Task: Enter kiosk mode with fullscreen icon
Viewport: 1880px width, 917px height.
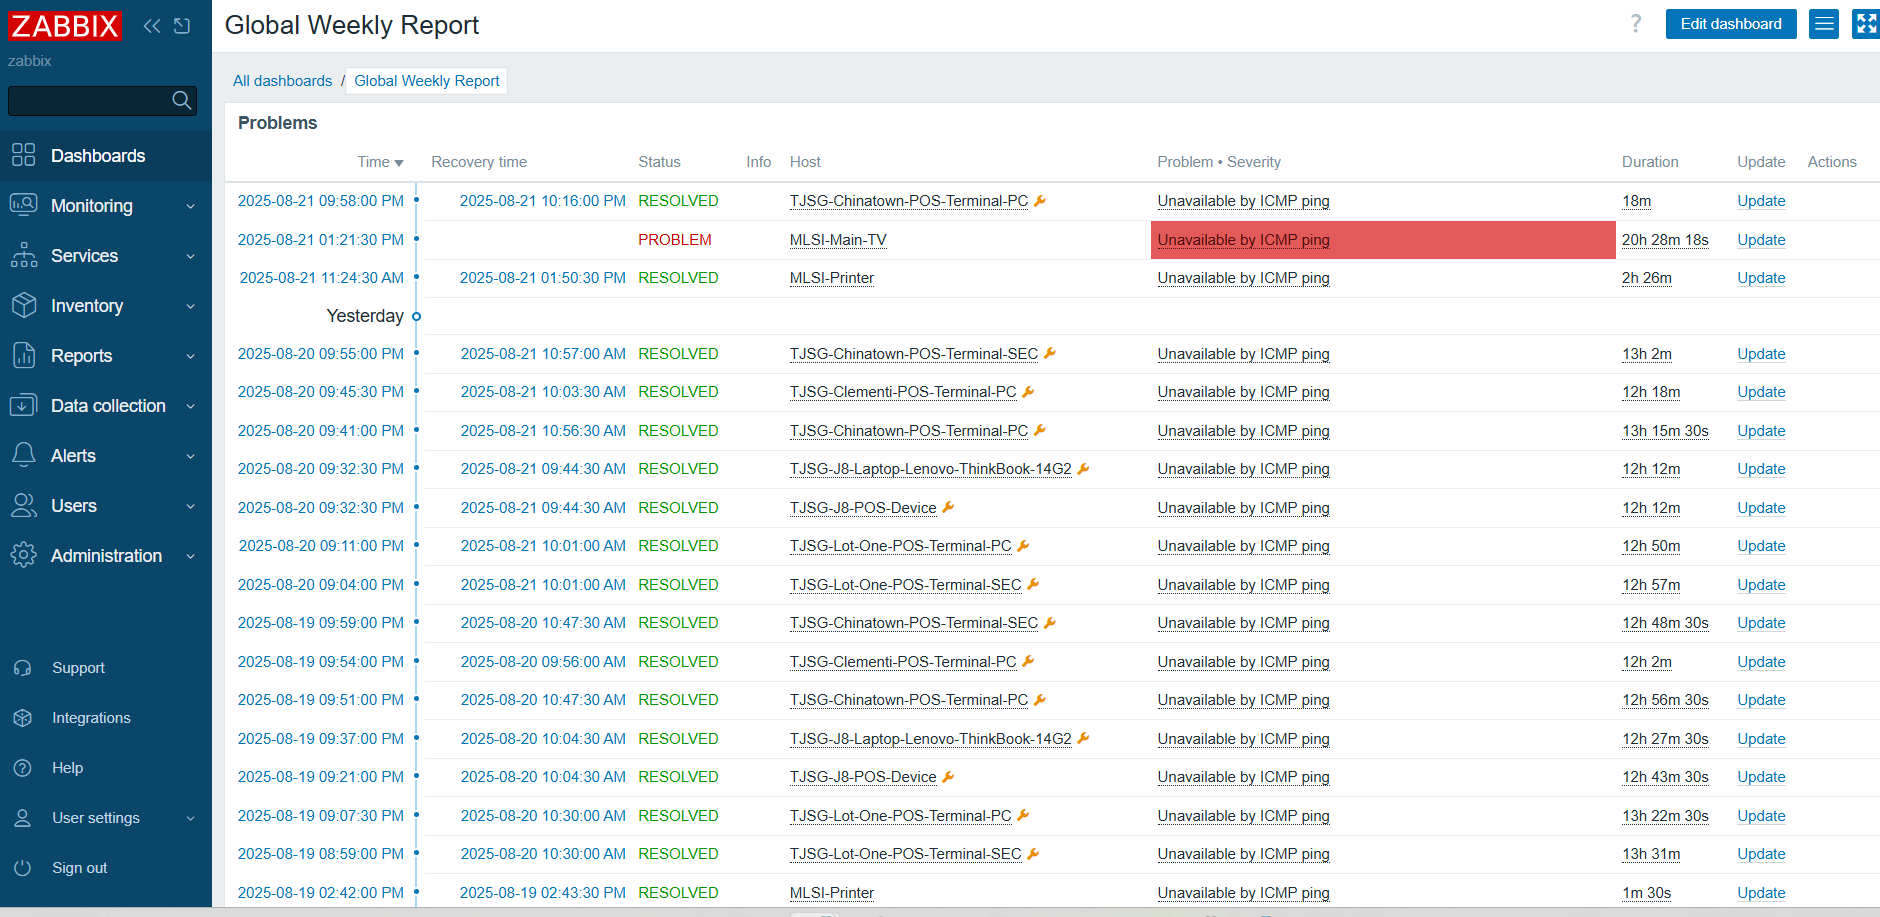Action: (x=1865, y=24)
